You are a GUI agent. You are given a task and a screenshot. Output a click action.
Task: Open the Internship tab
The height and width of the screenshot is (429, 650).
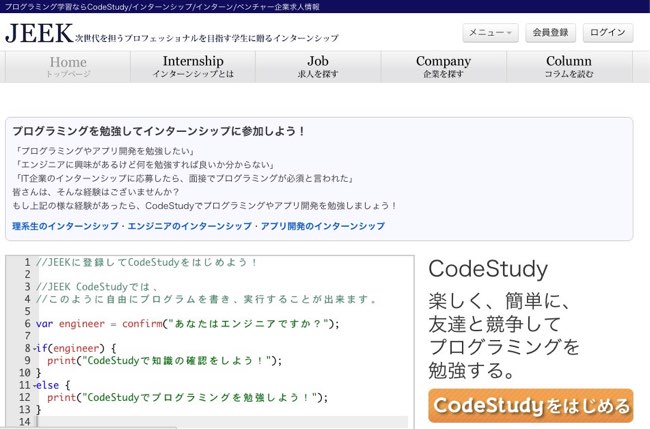click(193, 67)
